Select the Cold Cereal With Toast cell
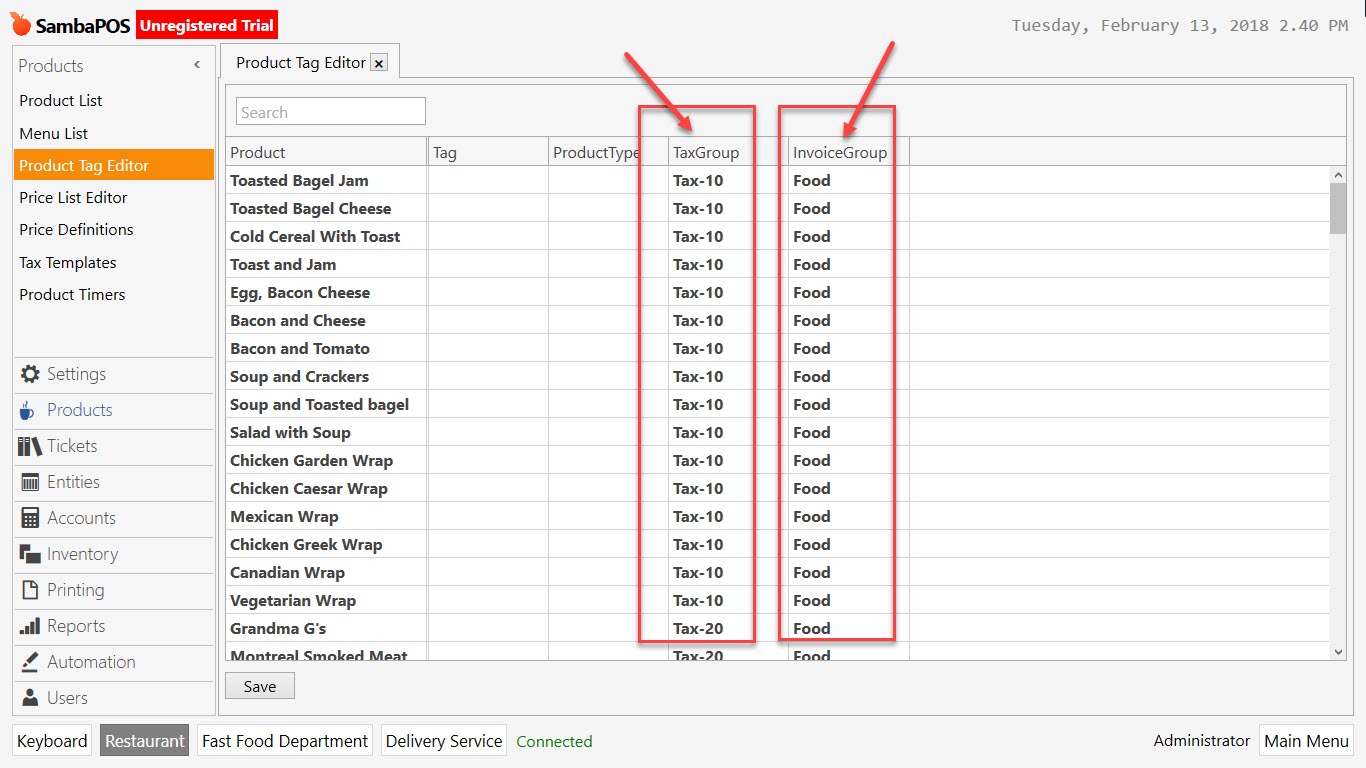Screen dimensions: 1366x768 (326, 236)
